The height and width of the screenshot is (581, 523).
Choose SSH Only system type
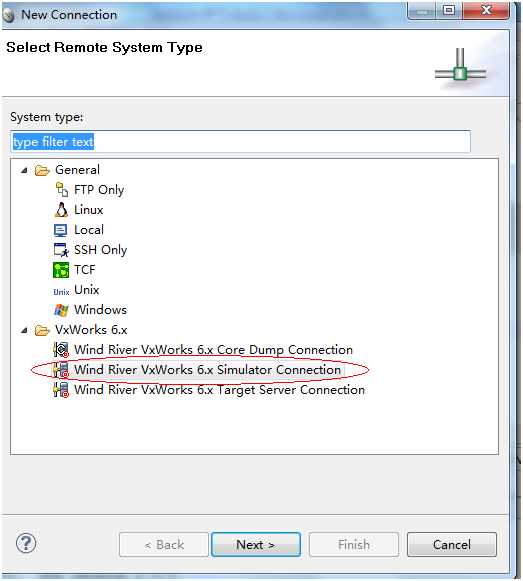click(x=100, y=250)
